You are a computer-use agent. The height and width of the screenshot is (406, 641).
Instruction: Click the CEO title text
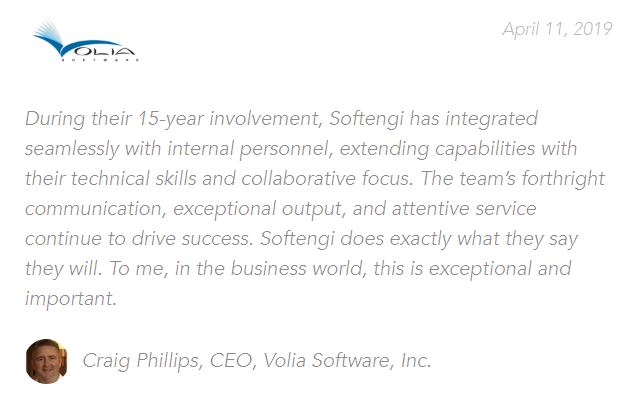coord(231,361)
